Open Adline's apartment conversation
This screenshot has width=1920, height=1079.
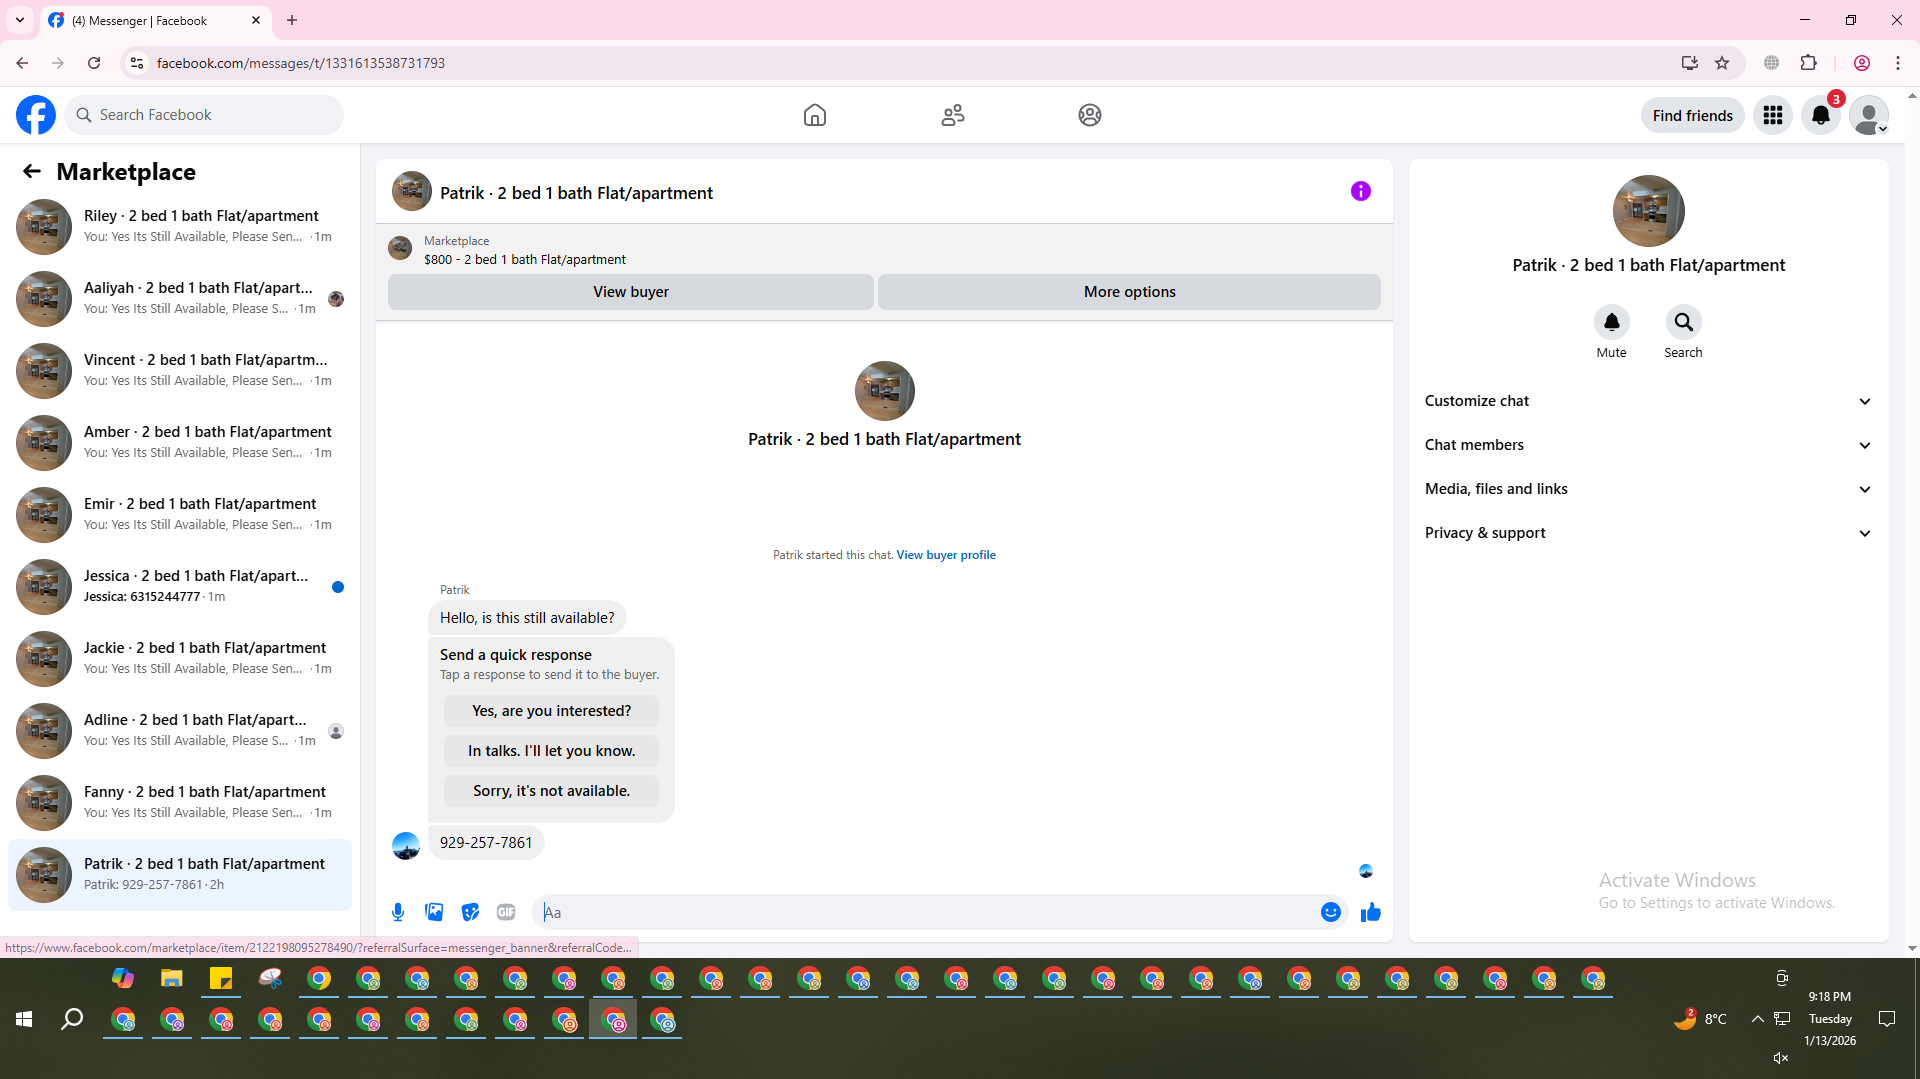pos(180,730)
